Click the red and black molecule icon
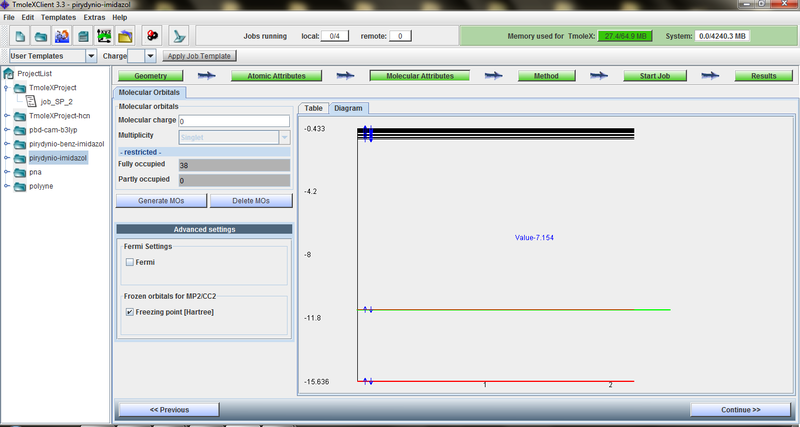This screenshot has width=800, height=427. 152,36
